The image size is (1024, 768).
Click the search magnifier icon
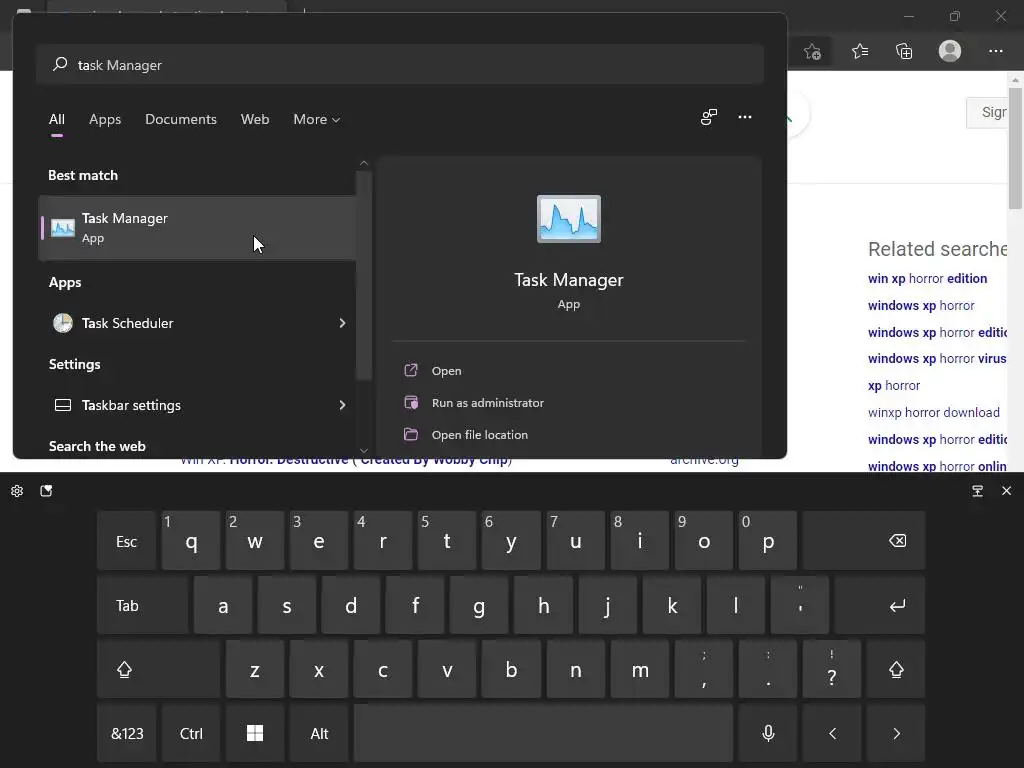pos(60,64)
